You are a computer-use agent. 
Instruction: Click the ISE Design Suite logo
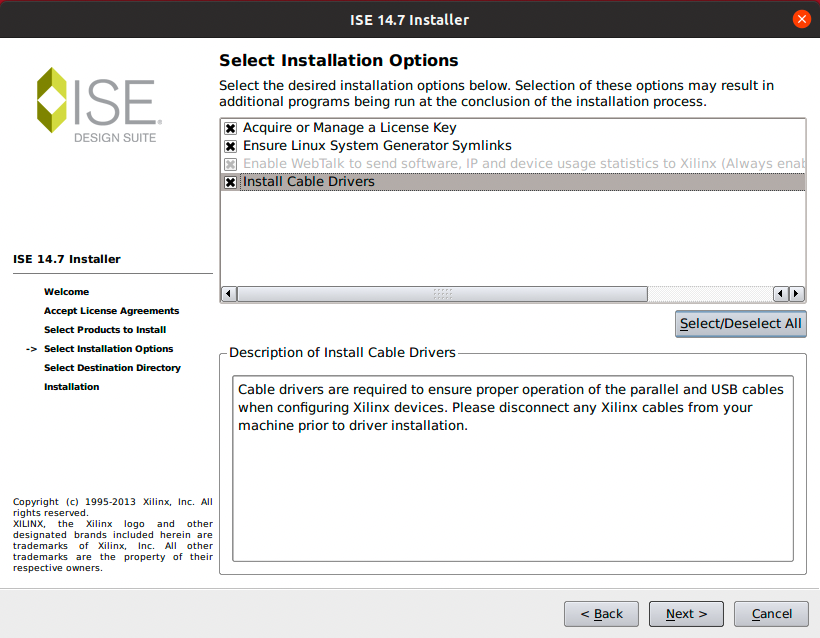(99, 105)
